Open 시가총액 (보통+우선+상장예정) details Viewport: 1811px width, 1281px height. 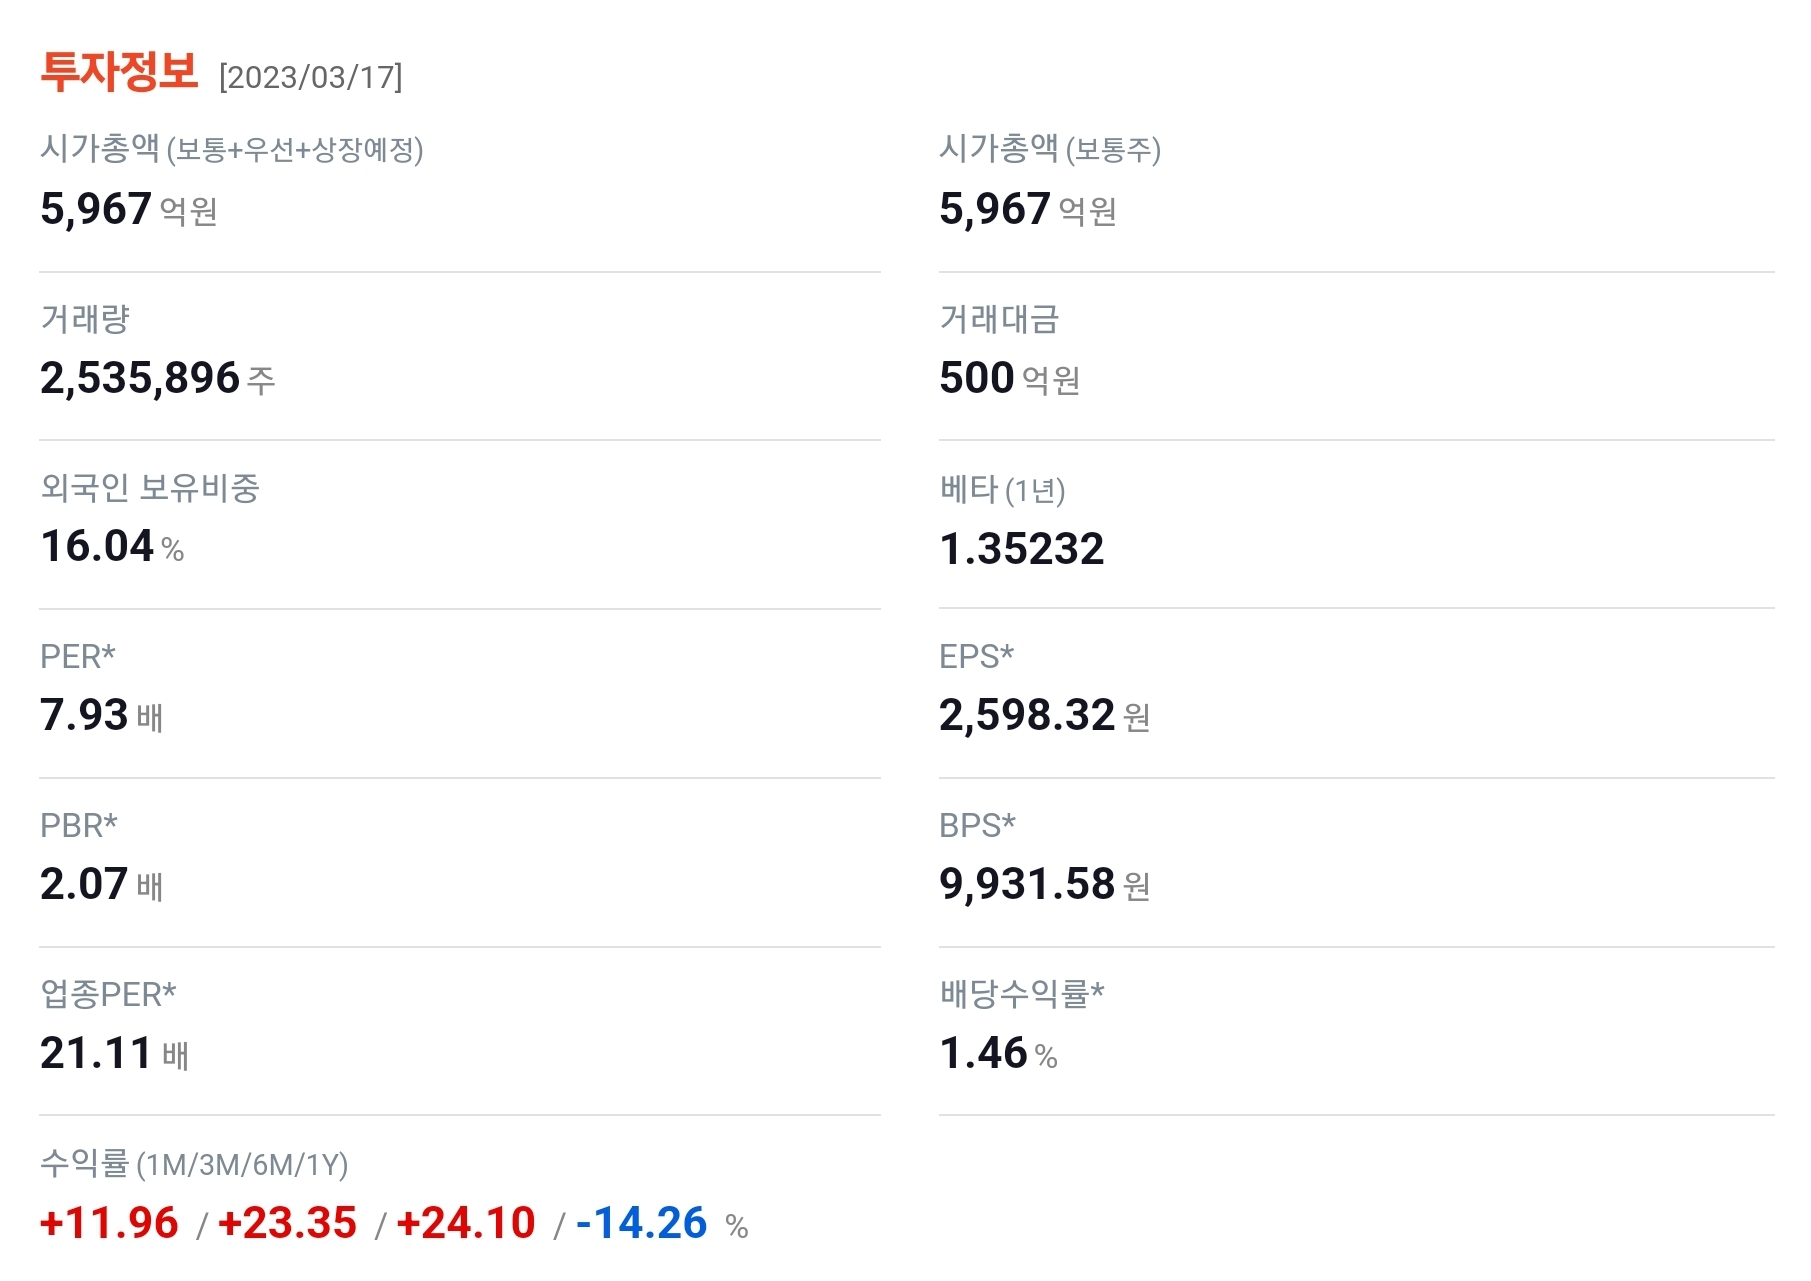[237, 150]
